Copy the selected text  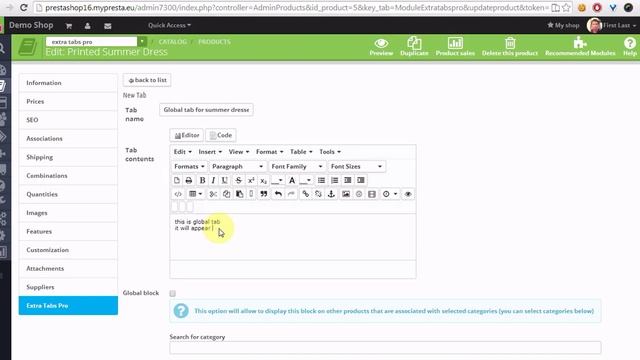[226, 194]
